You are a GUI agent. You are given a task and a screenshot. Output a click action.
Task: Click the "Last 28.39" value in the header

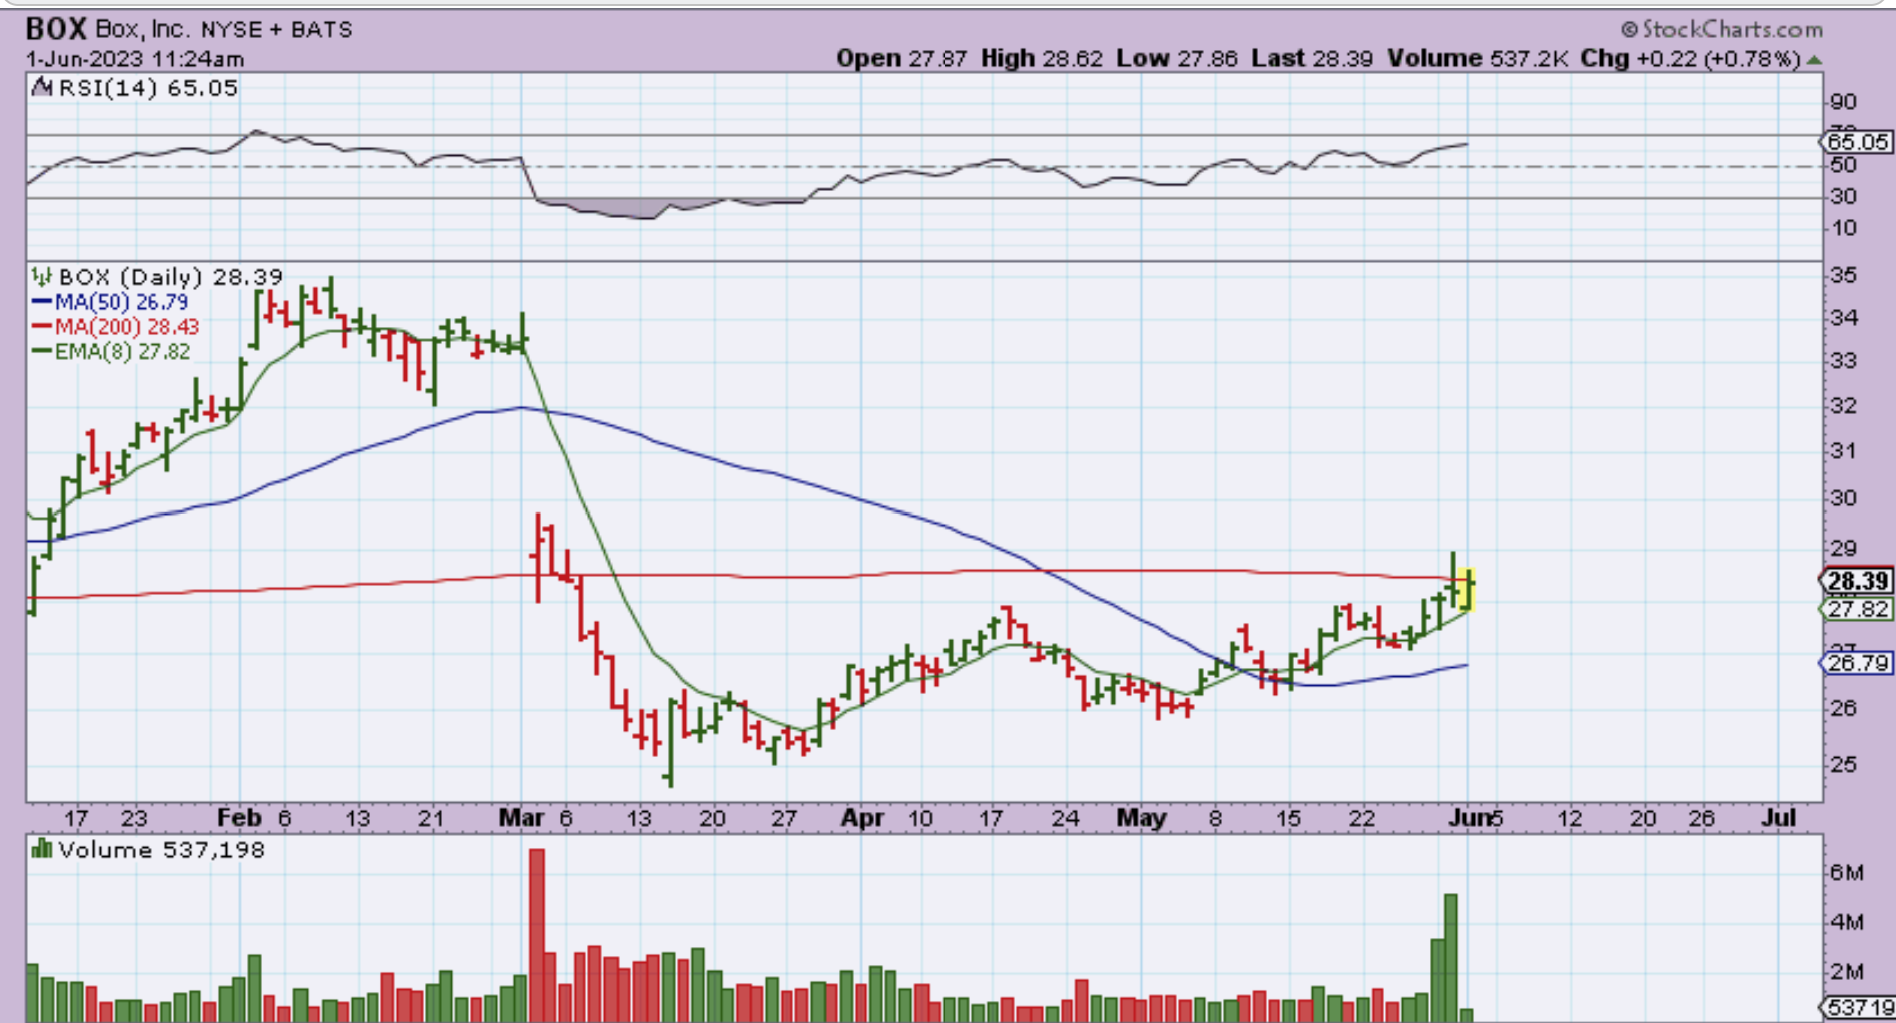tap(1312, 59)
